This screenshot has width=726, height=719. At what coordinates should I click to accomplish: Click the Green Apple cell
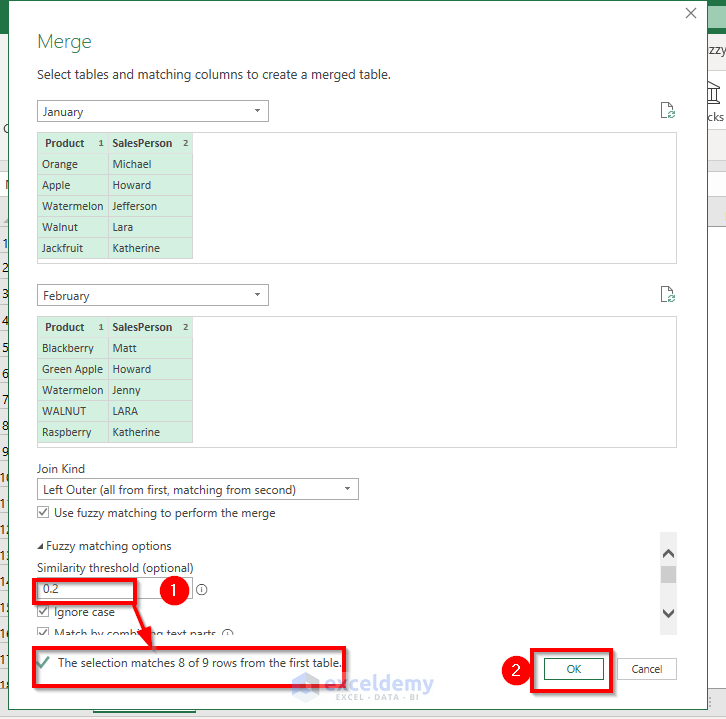pos(73,369)
